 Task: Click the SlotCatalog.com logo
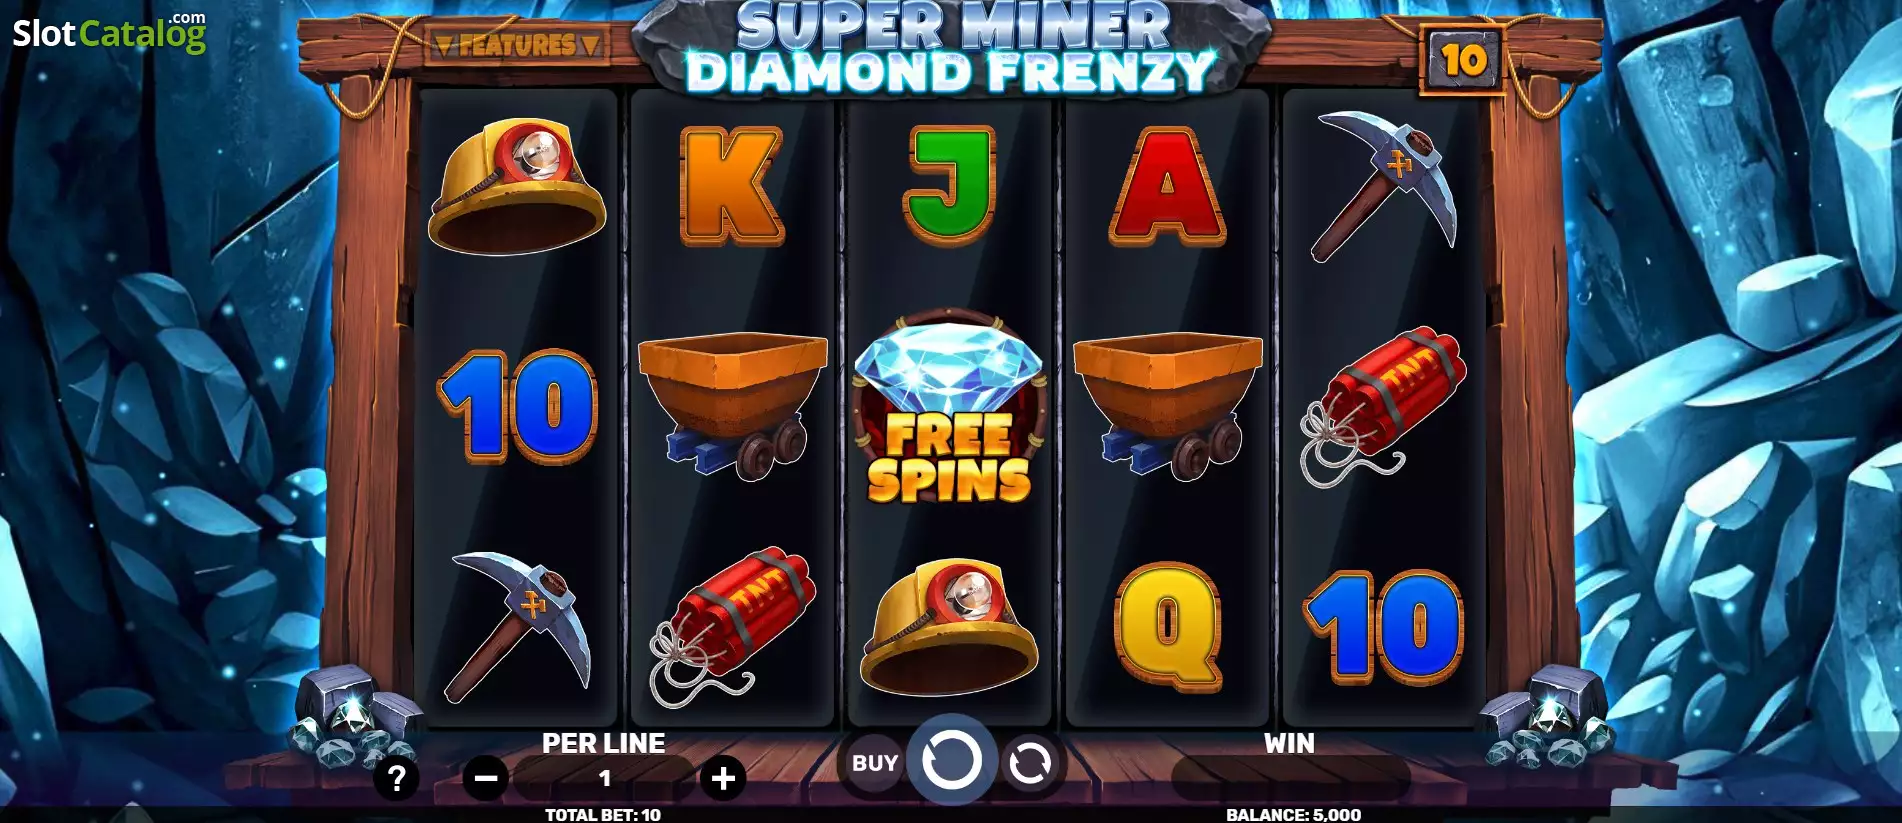coord(109,32)
